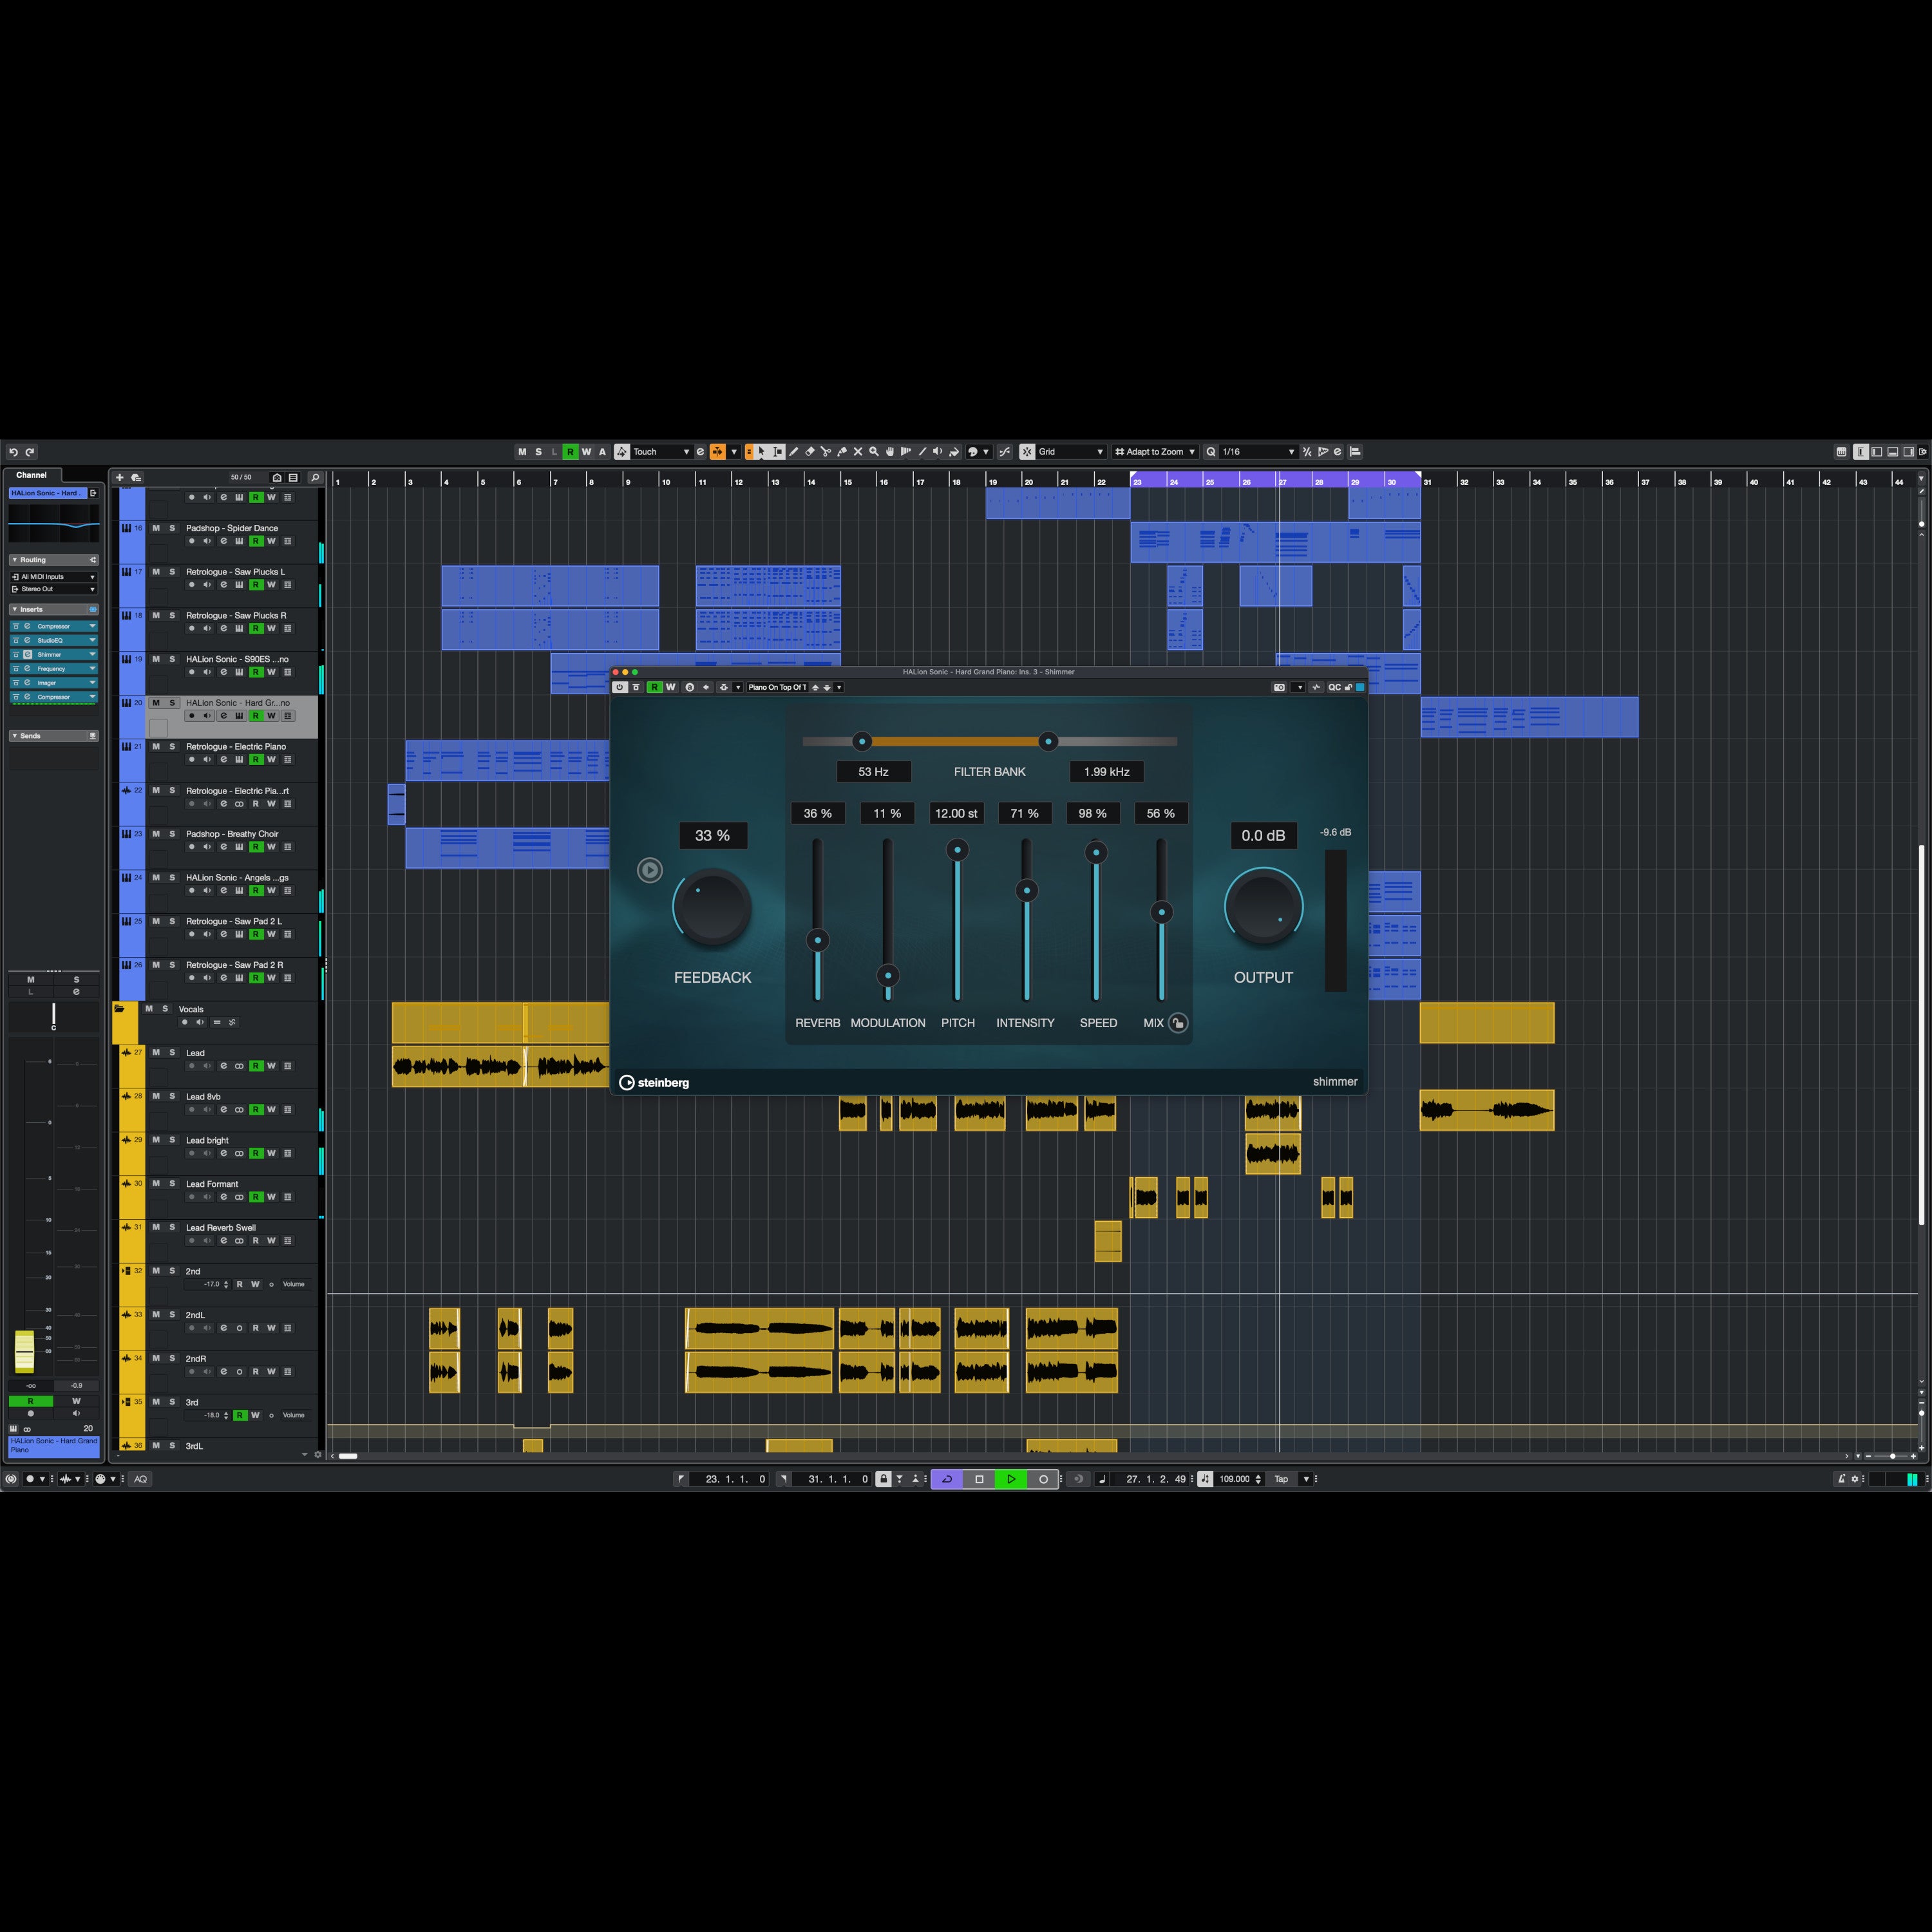The image size is (1932, 1932).
Task: Click the Steinberg logo in plugin
Action: coord(654,1082)
